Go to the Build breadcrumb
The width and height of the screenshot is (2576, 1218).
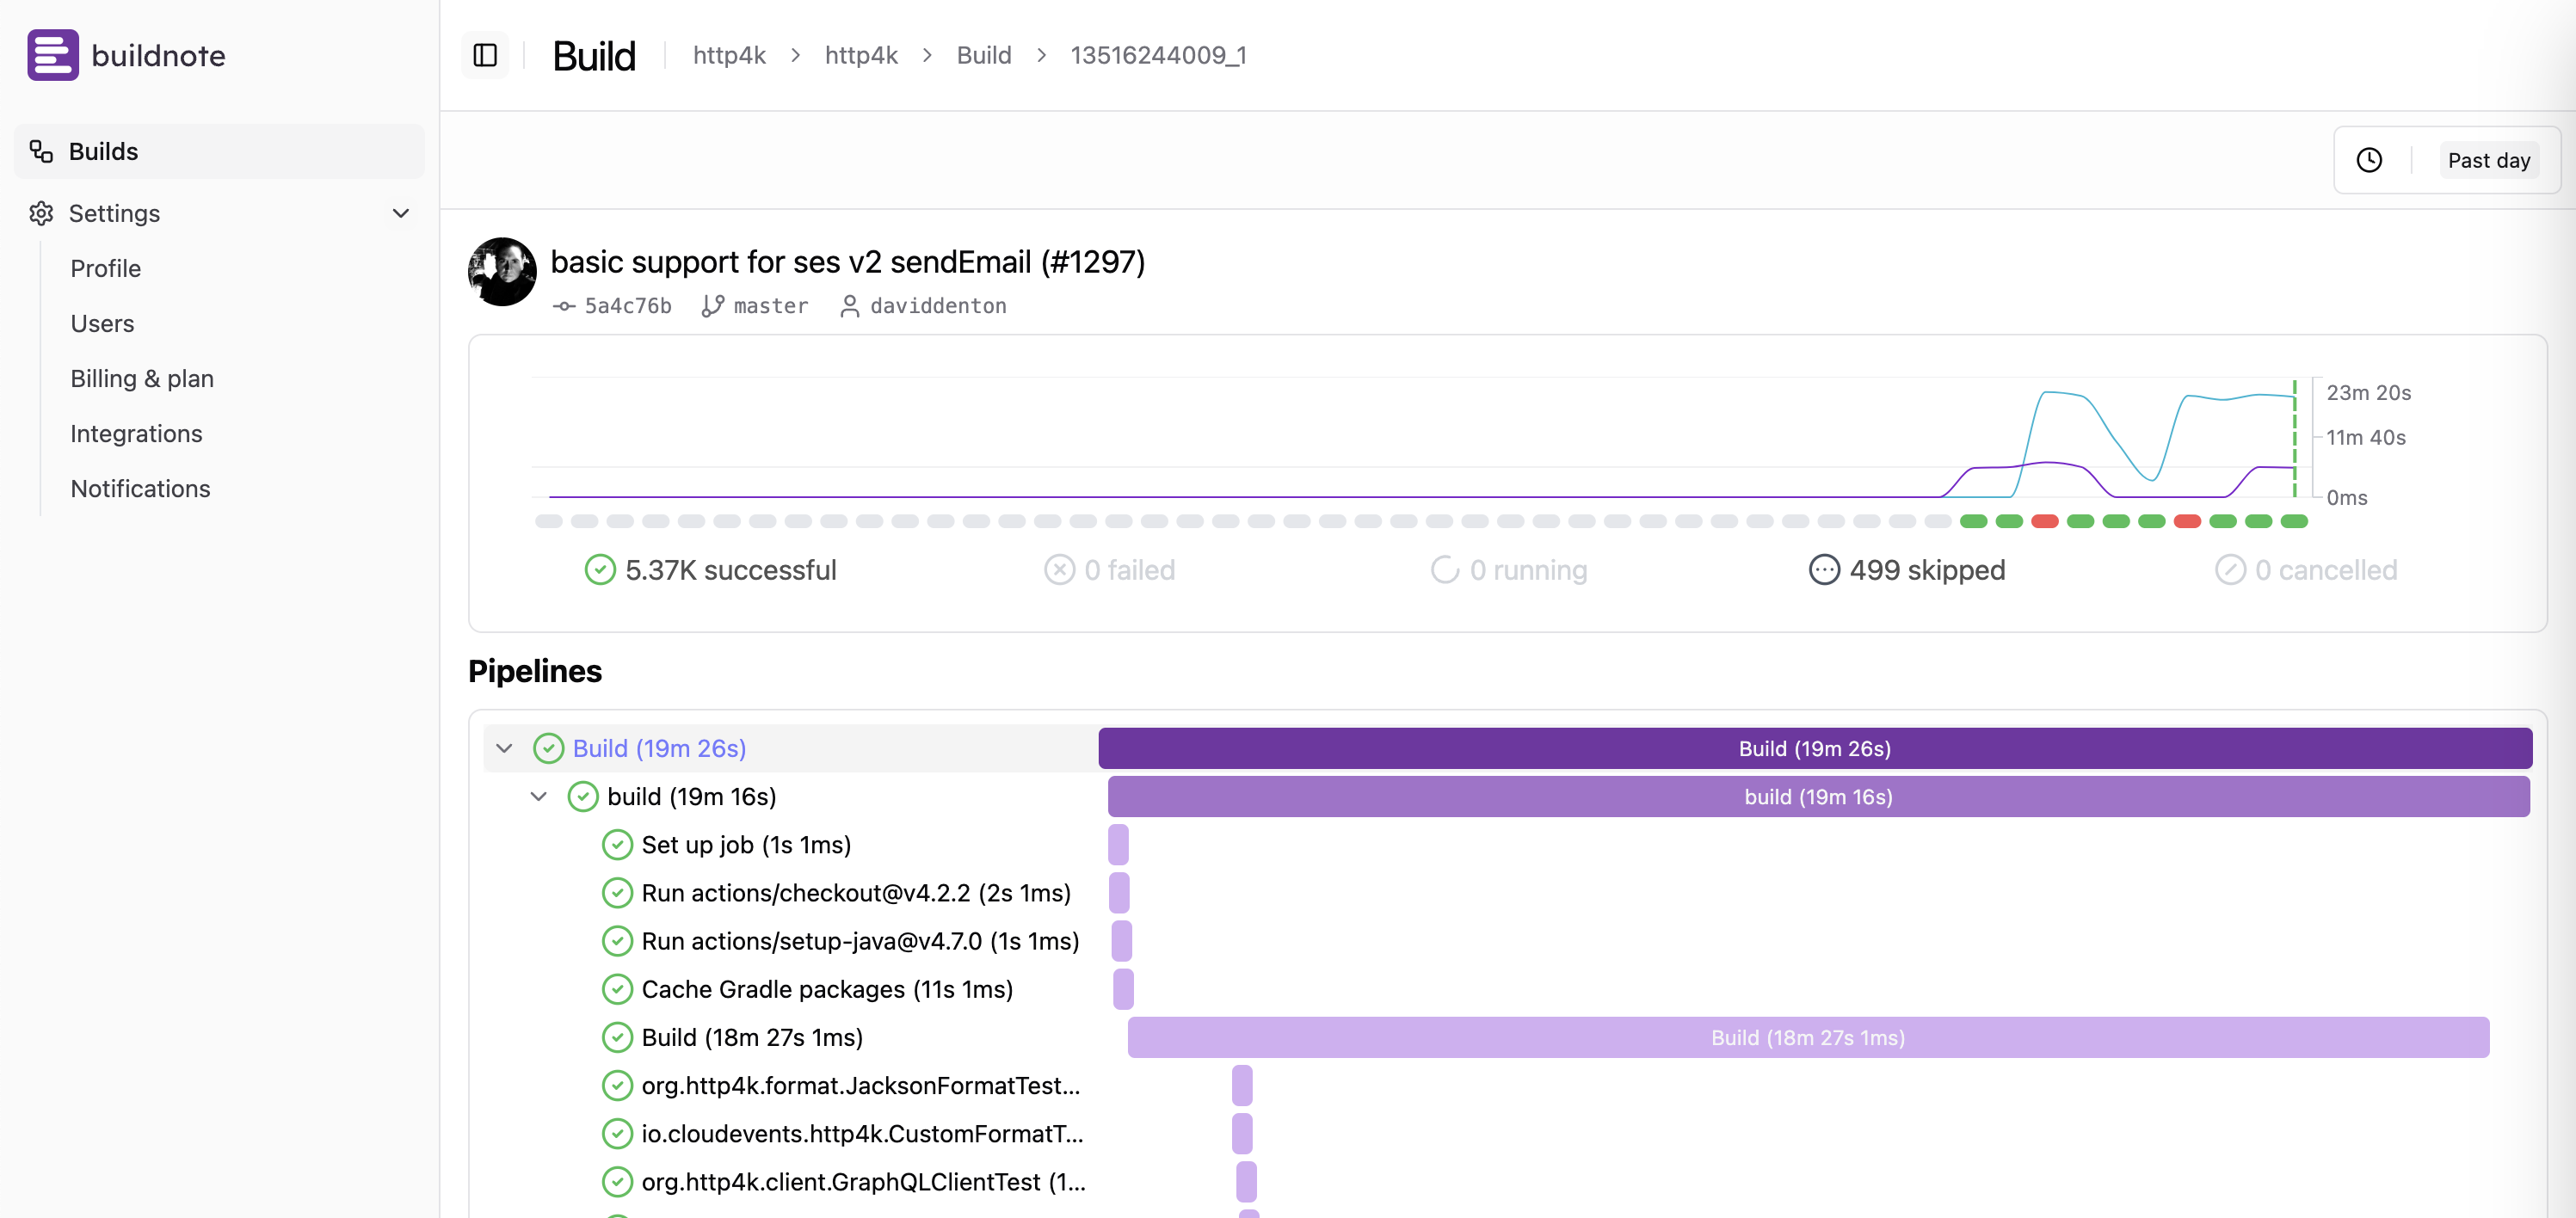(x=984, y=55)
